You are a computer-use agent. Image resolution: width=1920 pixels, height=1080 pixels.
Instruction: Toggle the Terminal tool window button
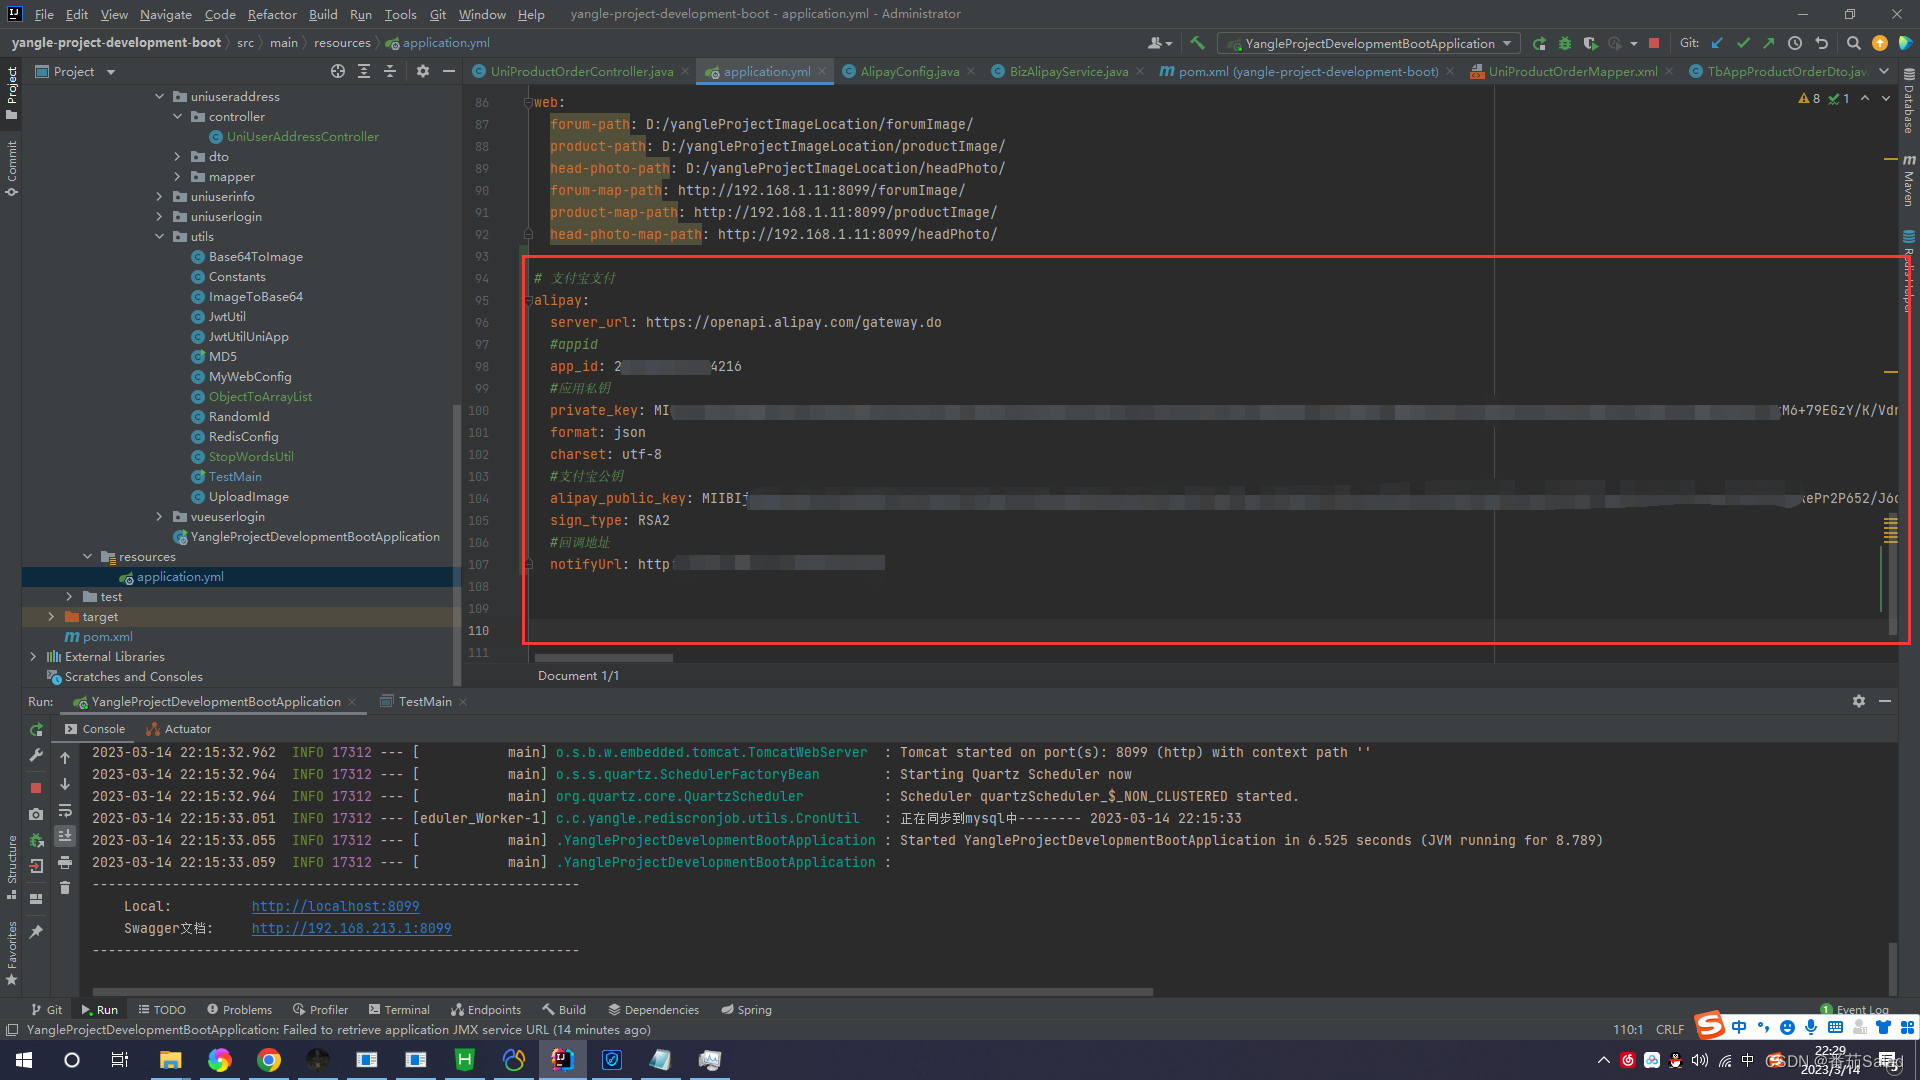(x=399, y=1009)
